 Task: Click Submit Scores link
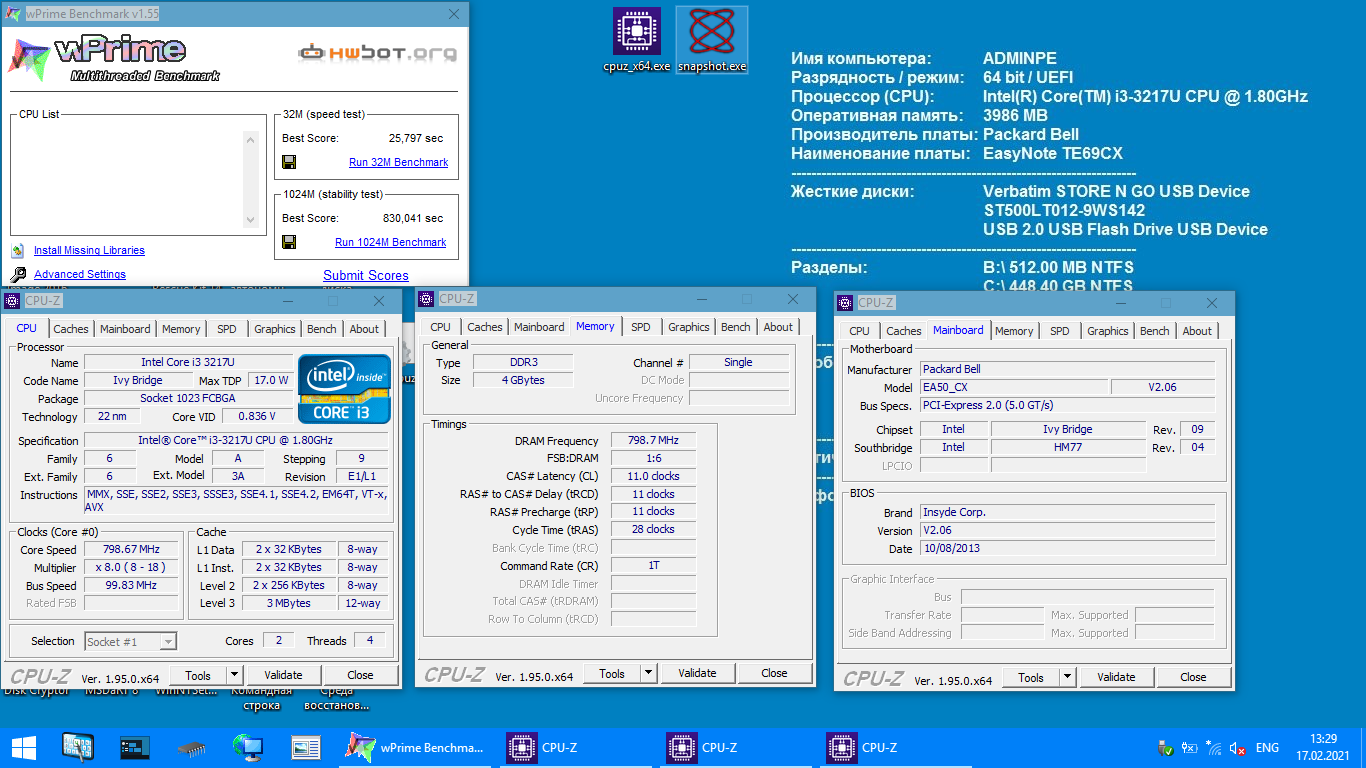click(x=366, y=275)
